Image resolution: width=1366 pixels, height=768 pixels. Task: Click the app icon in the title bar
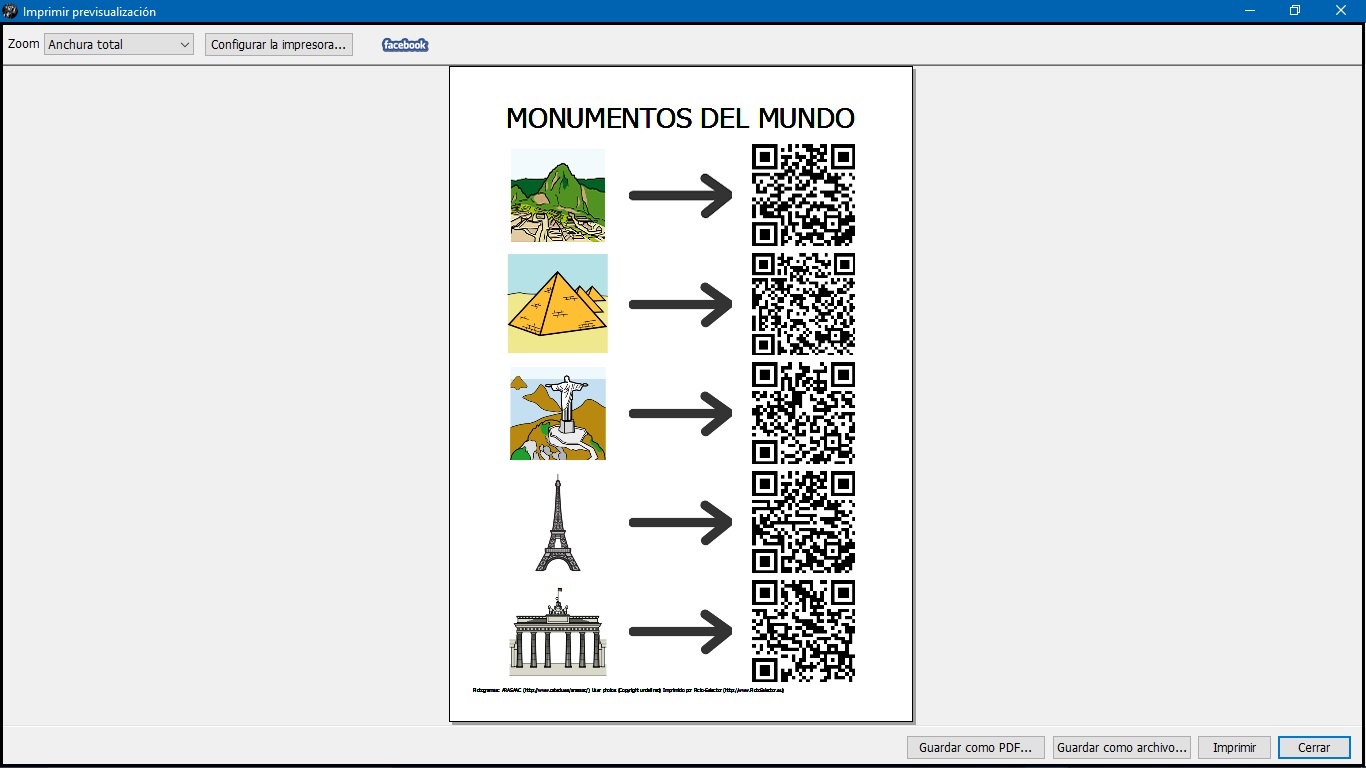11,11
